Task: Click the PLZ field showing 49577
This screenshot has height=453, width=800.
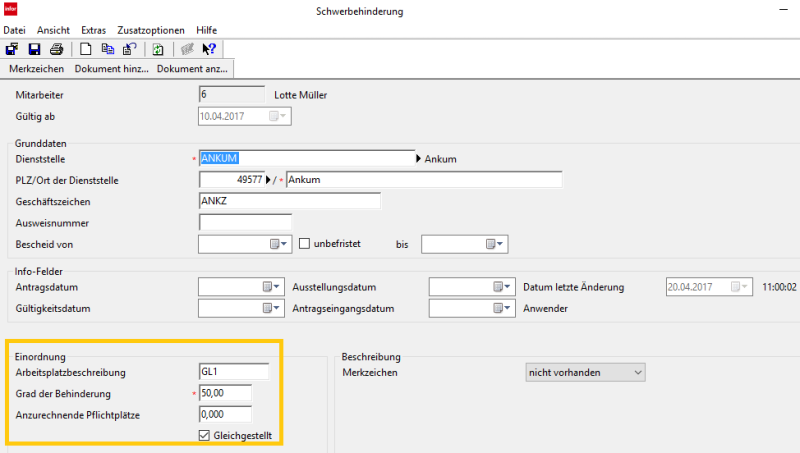Action: coord(232,180)
